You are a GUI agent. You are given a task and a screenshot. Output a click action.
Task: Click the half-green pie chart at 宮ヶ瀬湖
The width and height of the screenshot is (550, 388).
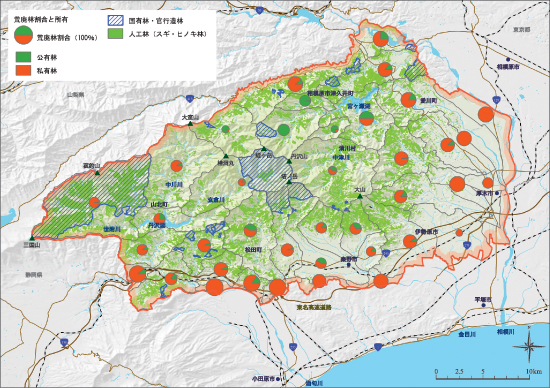coord(366,118)
